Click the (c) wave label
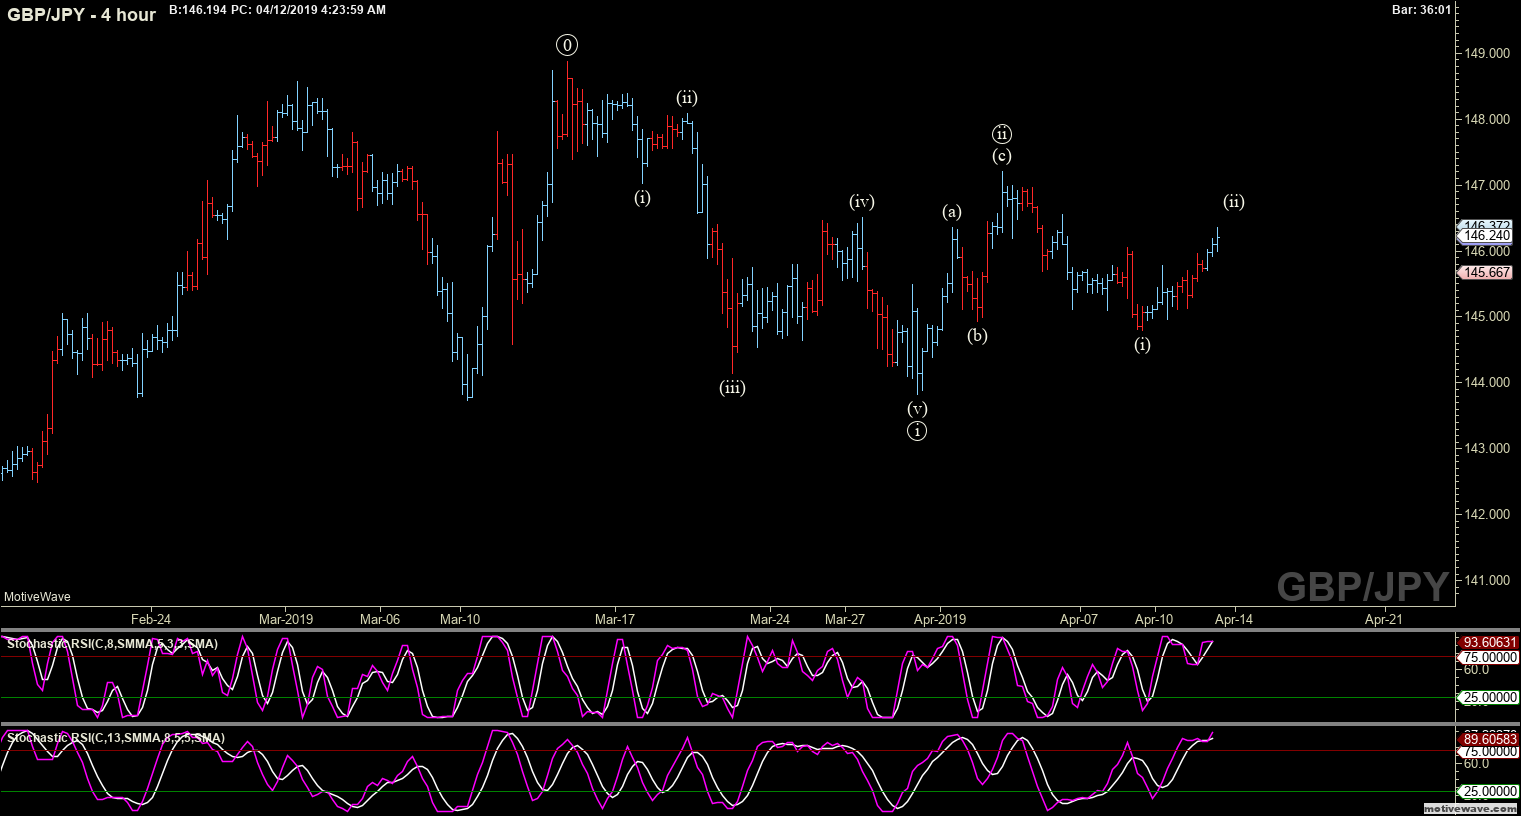The height and width of the screenshot is (816, 1521). (x=1002, y=156)
